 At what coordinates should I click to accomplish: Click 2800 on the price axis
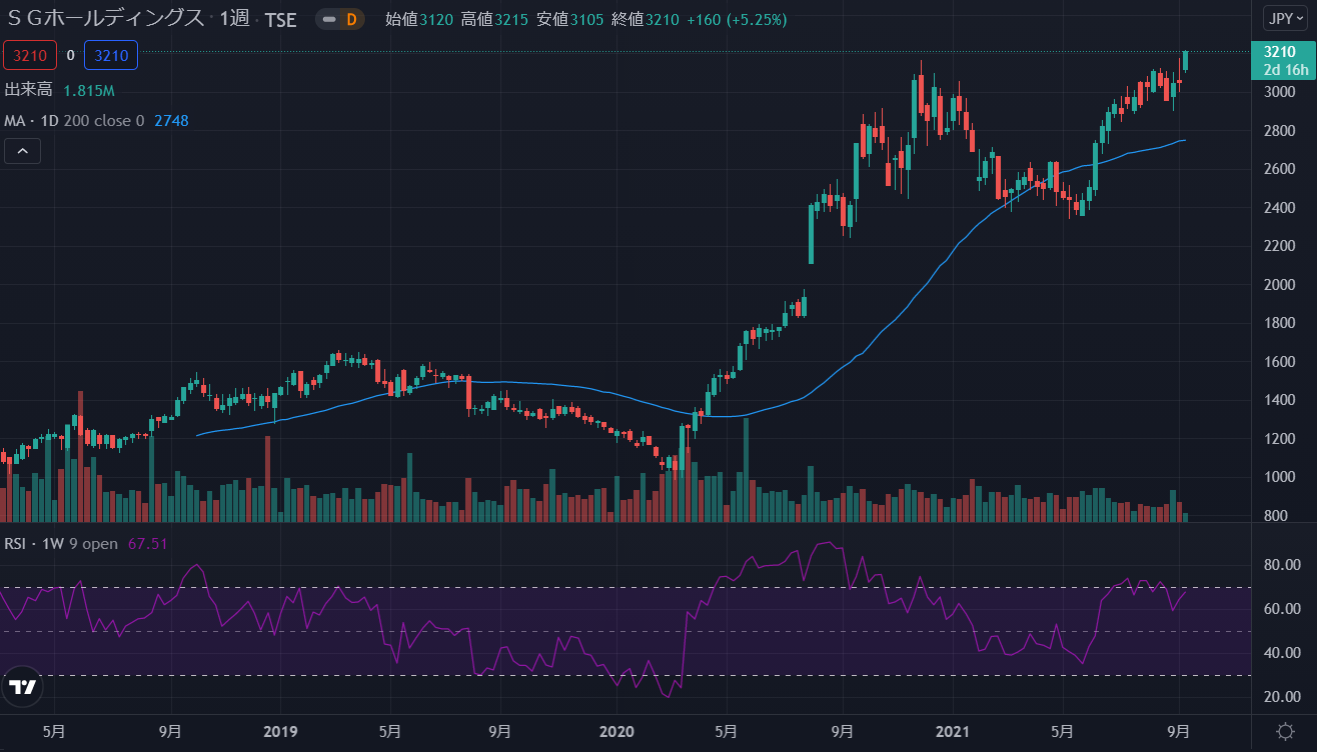(1280, 131)
